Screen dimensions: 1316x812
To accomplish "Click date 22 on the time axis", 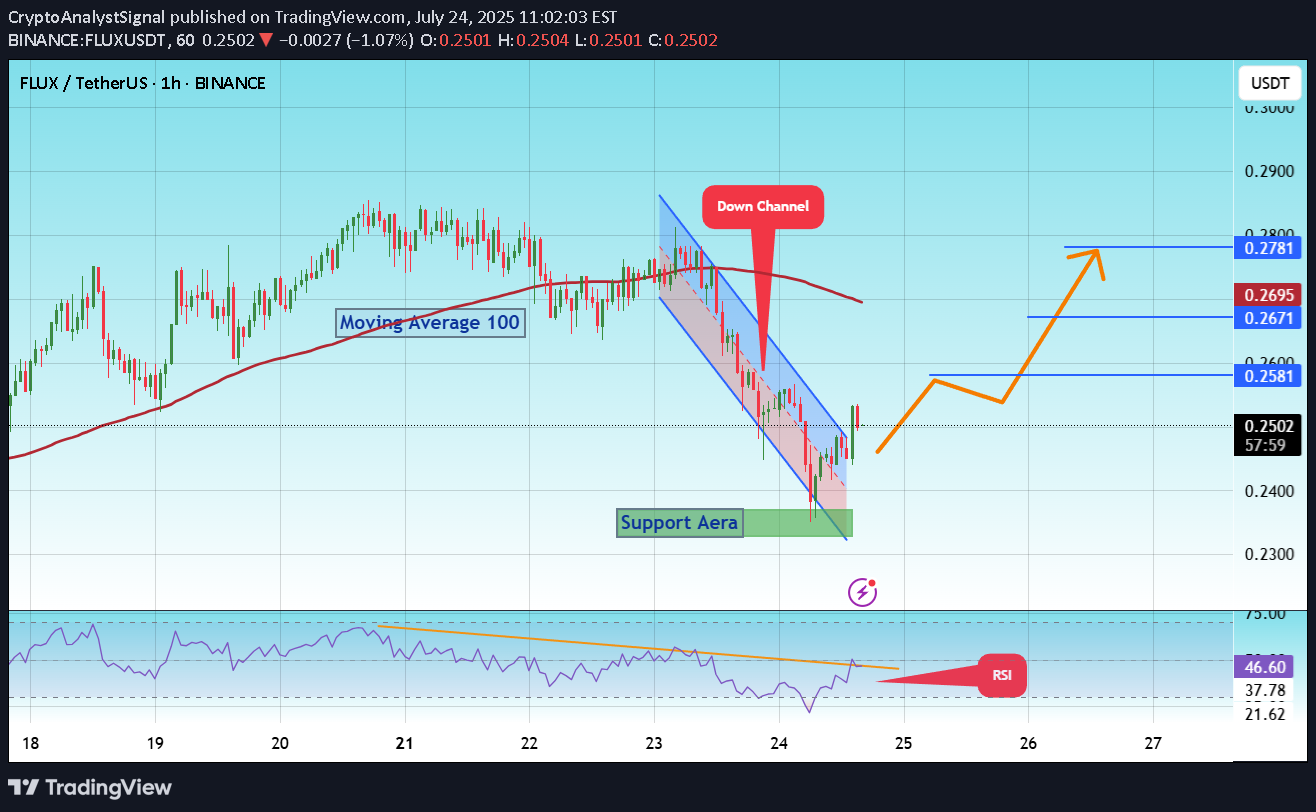I will tap(529, 743).
